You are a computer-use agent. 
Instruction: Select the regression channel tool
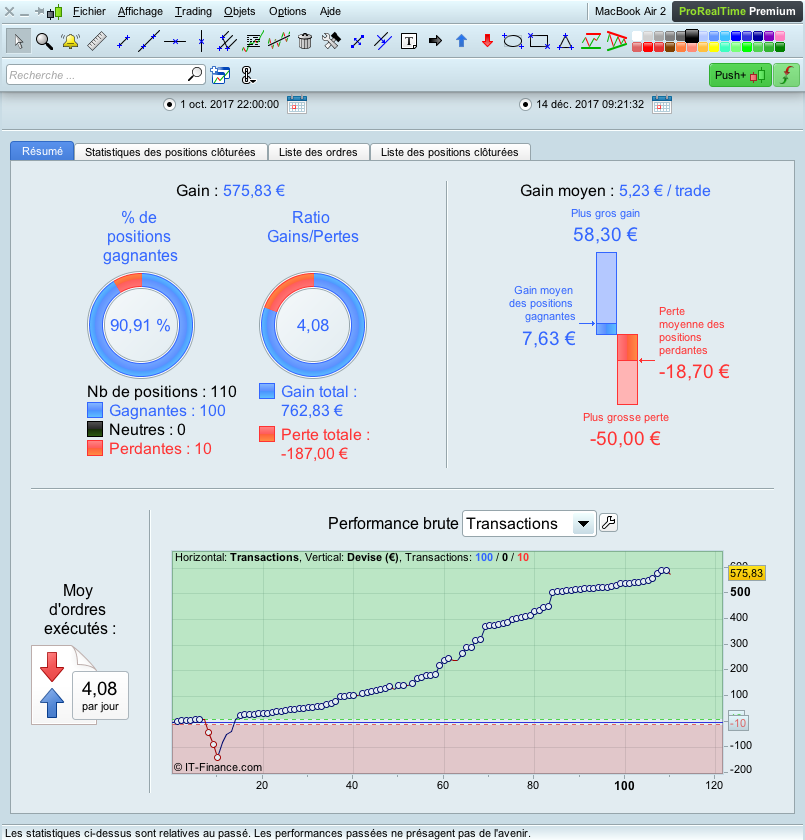tap(279, 41)
